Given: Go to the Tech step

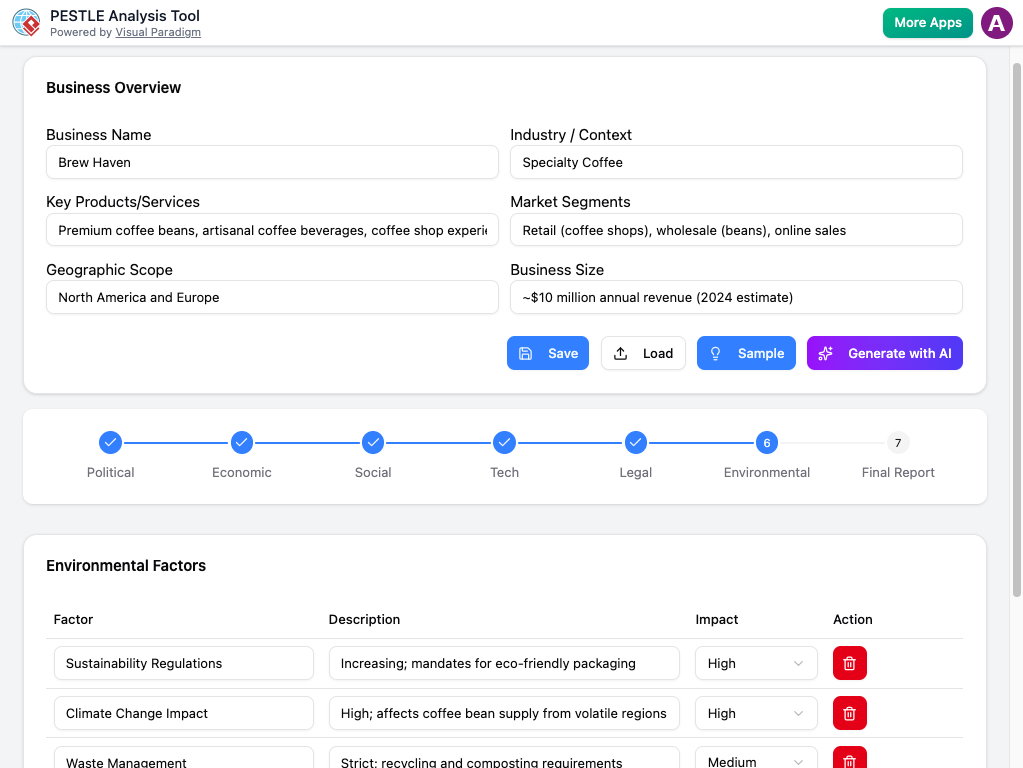Looking at the screenshot, I should click(504, 442).
